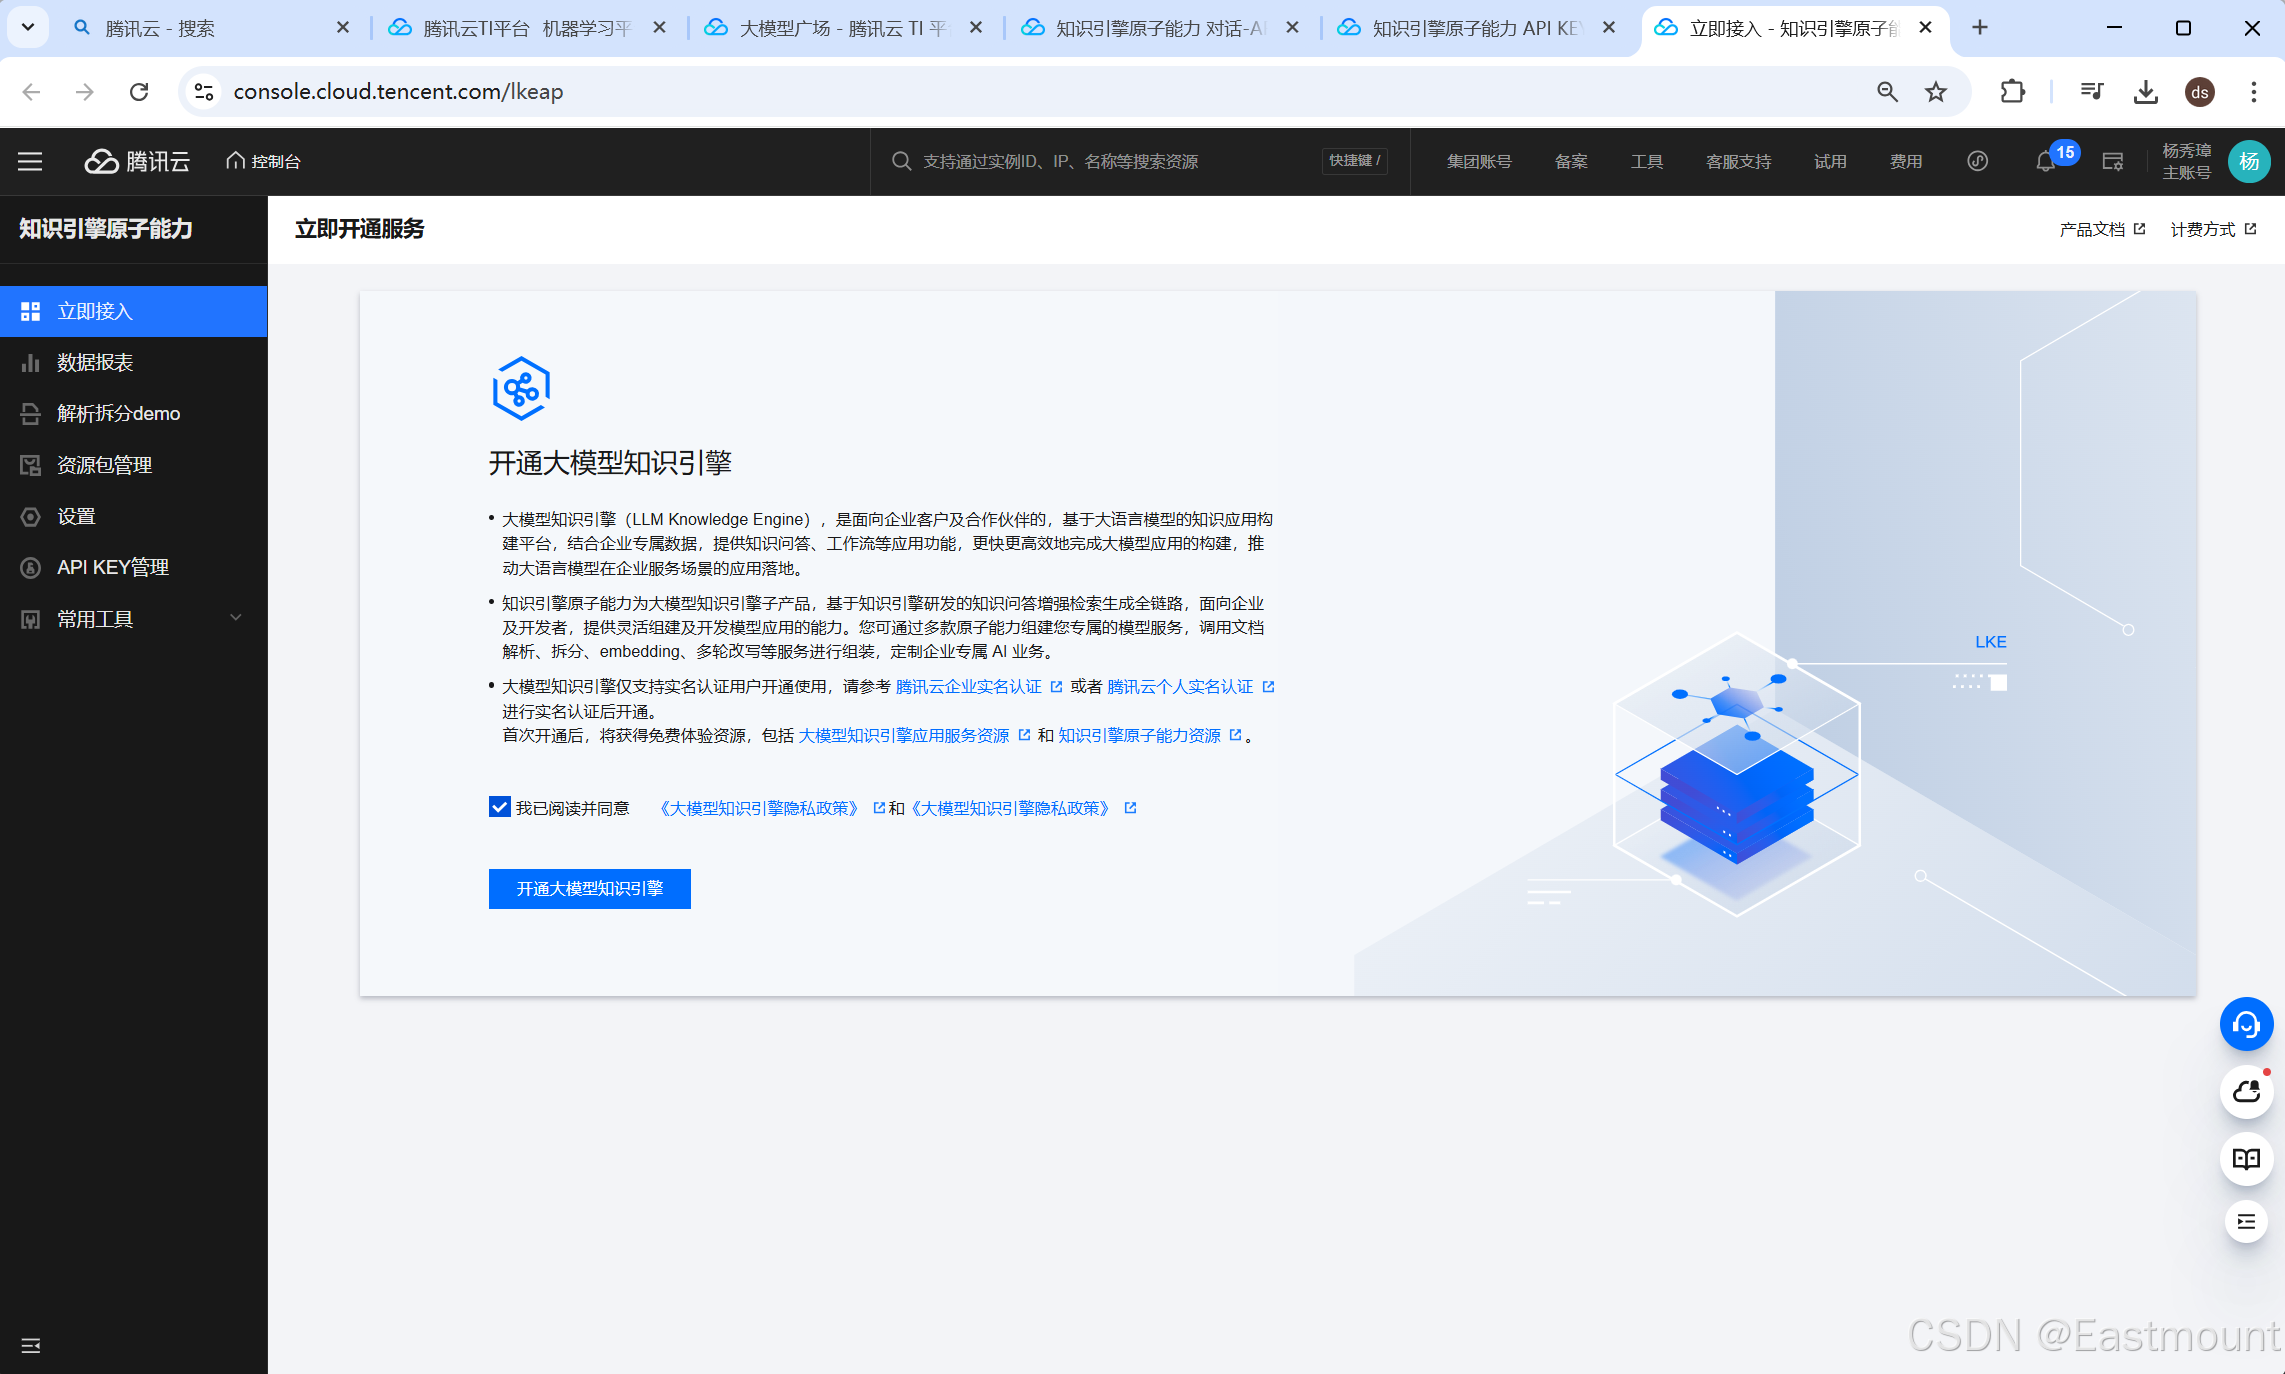Open Chrome three-dot menu
The height and width of the screenshot is (1374, 2285).
tap(2253, 92)
